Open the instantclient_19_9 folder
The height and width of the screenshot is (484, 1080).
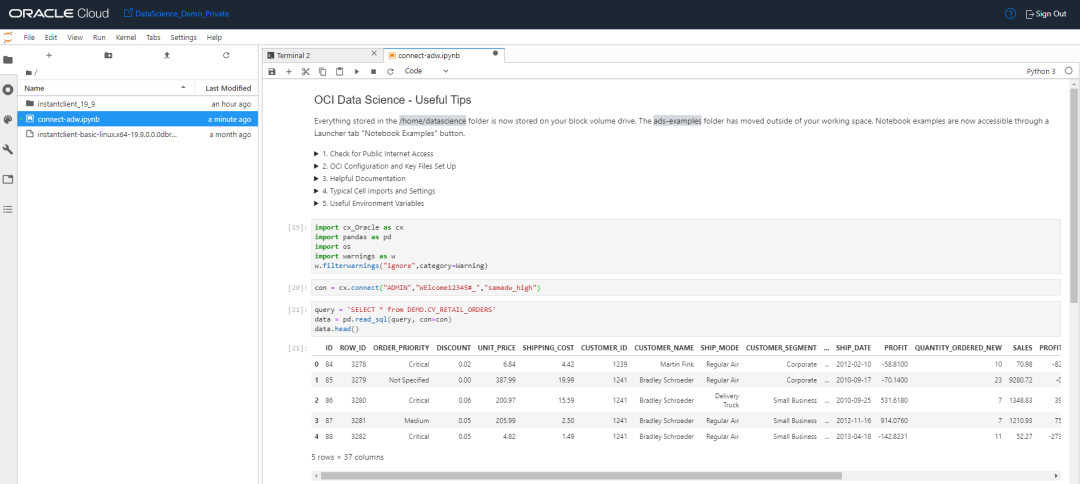click(x=138, y=104)
